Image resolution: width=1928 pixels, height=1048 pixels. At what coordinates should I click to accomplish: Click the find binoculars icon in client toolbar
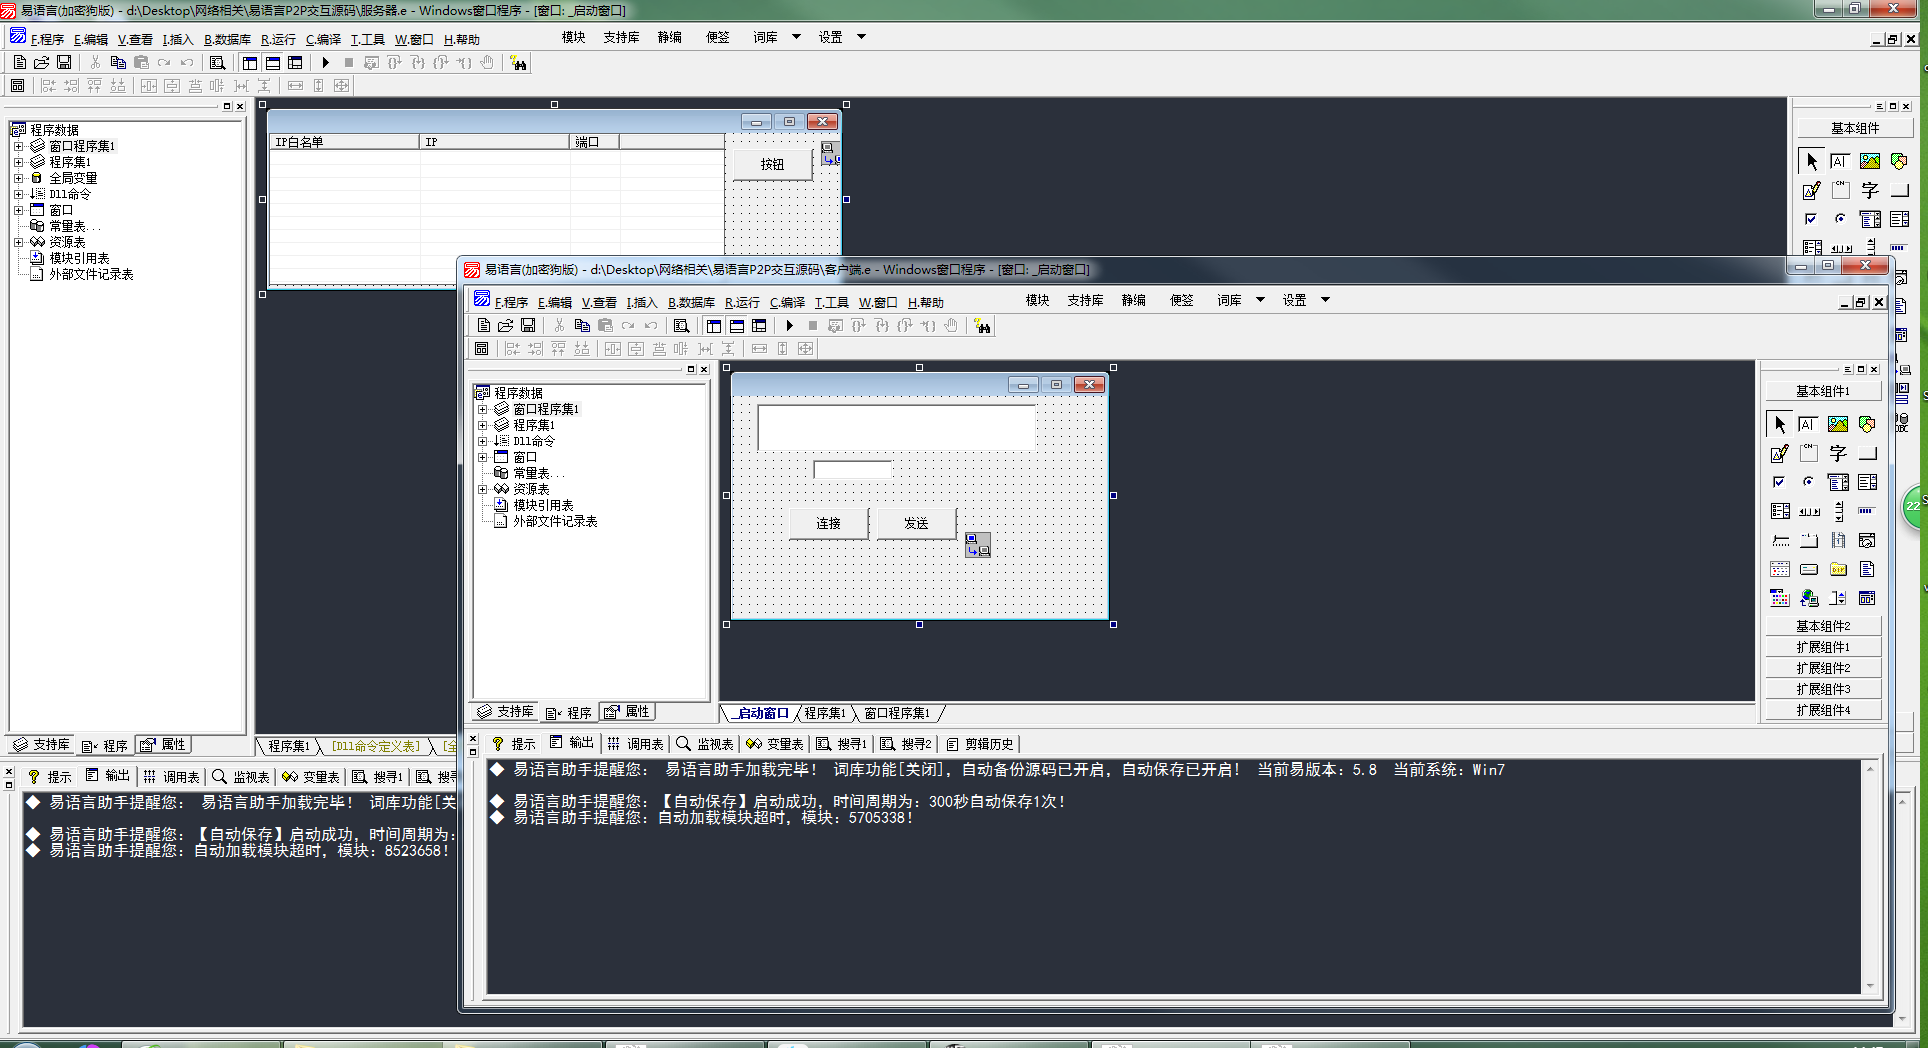(983, 326)
